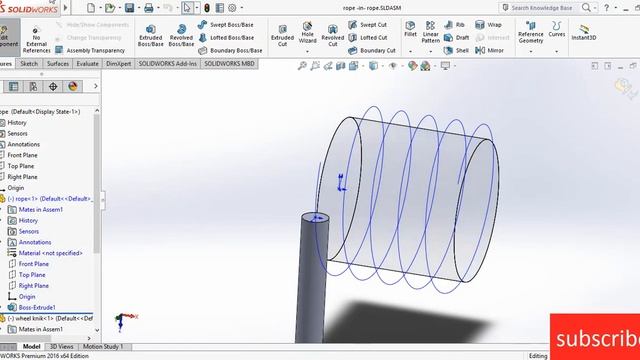Pick the Wrap tool
Screen dimensions: 640x360
tap(488, 24)
